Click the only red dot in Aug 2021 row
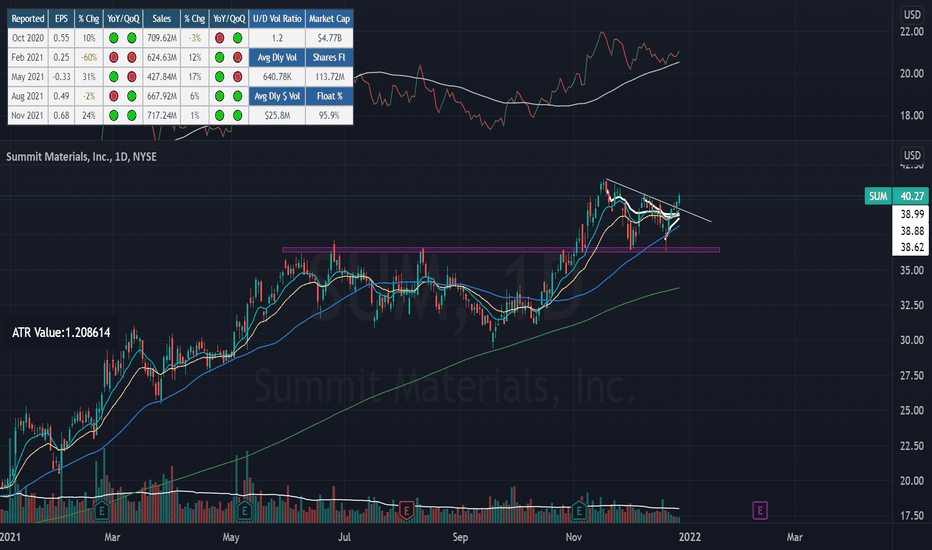 coord(114,96)
